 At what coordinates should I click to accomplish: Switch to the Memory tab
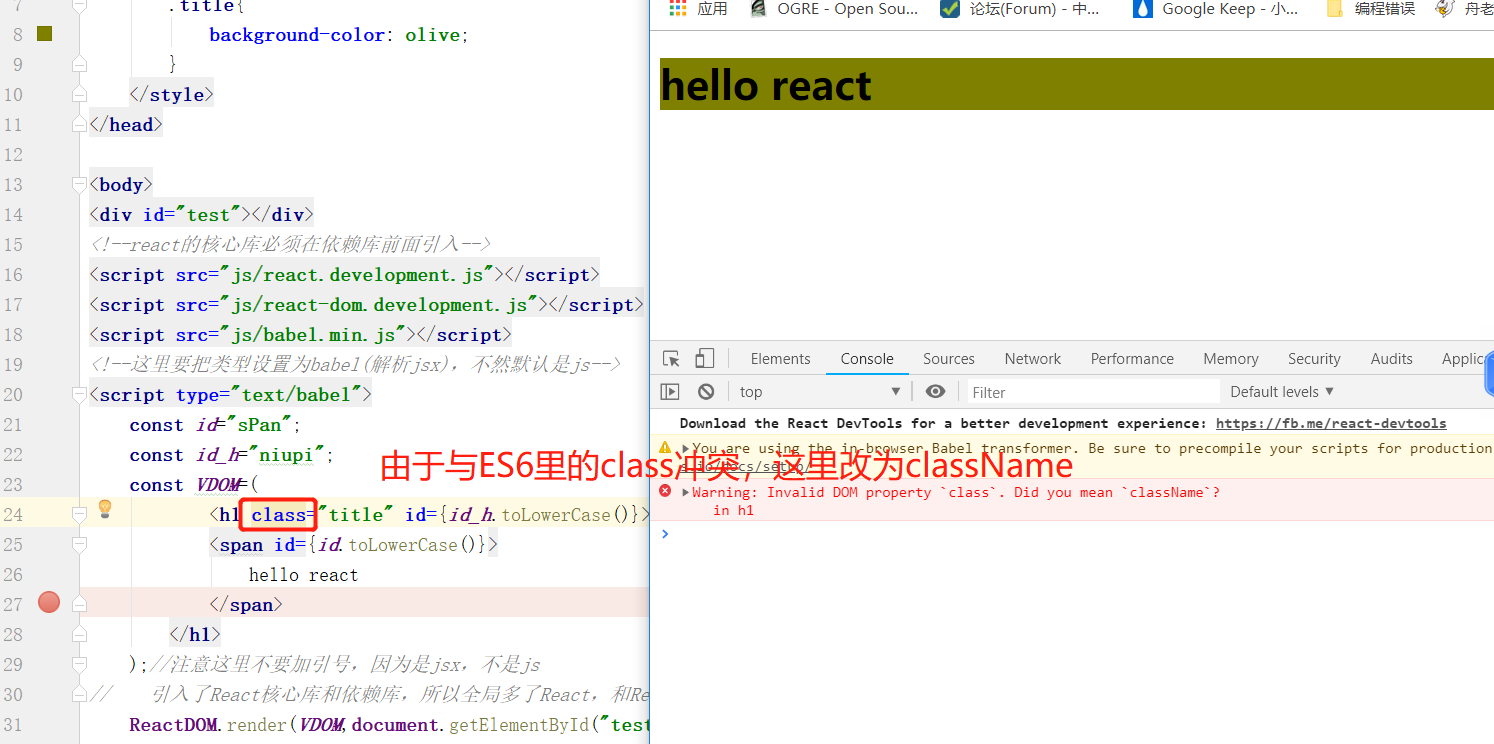1231,359
